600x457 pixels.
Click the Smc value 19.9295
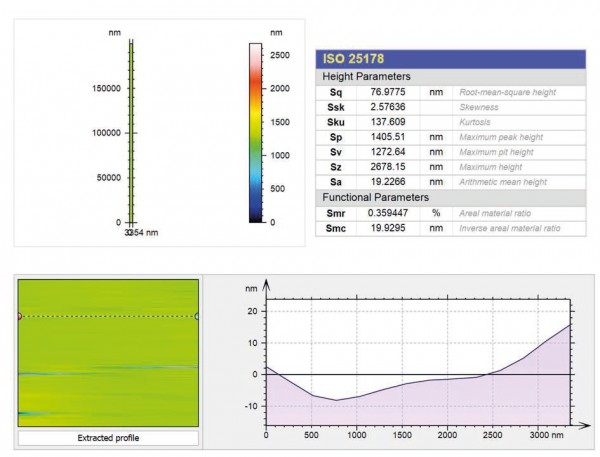click(390, 229)
